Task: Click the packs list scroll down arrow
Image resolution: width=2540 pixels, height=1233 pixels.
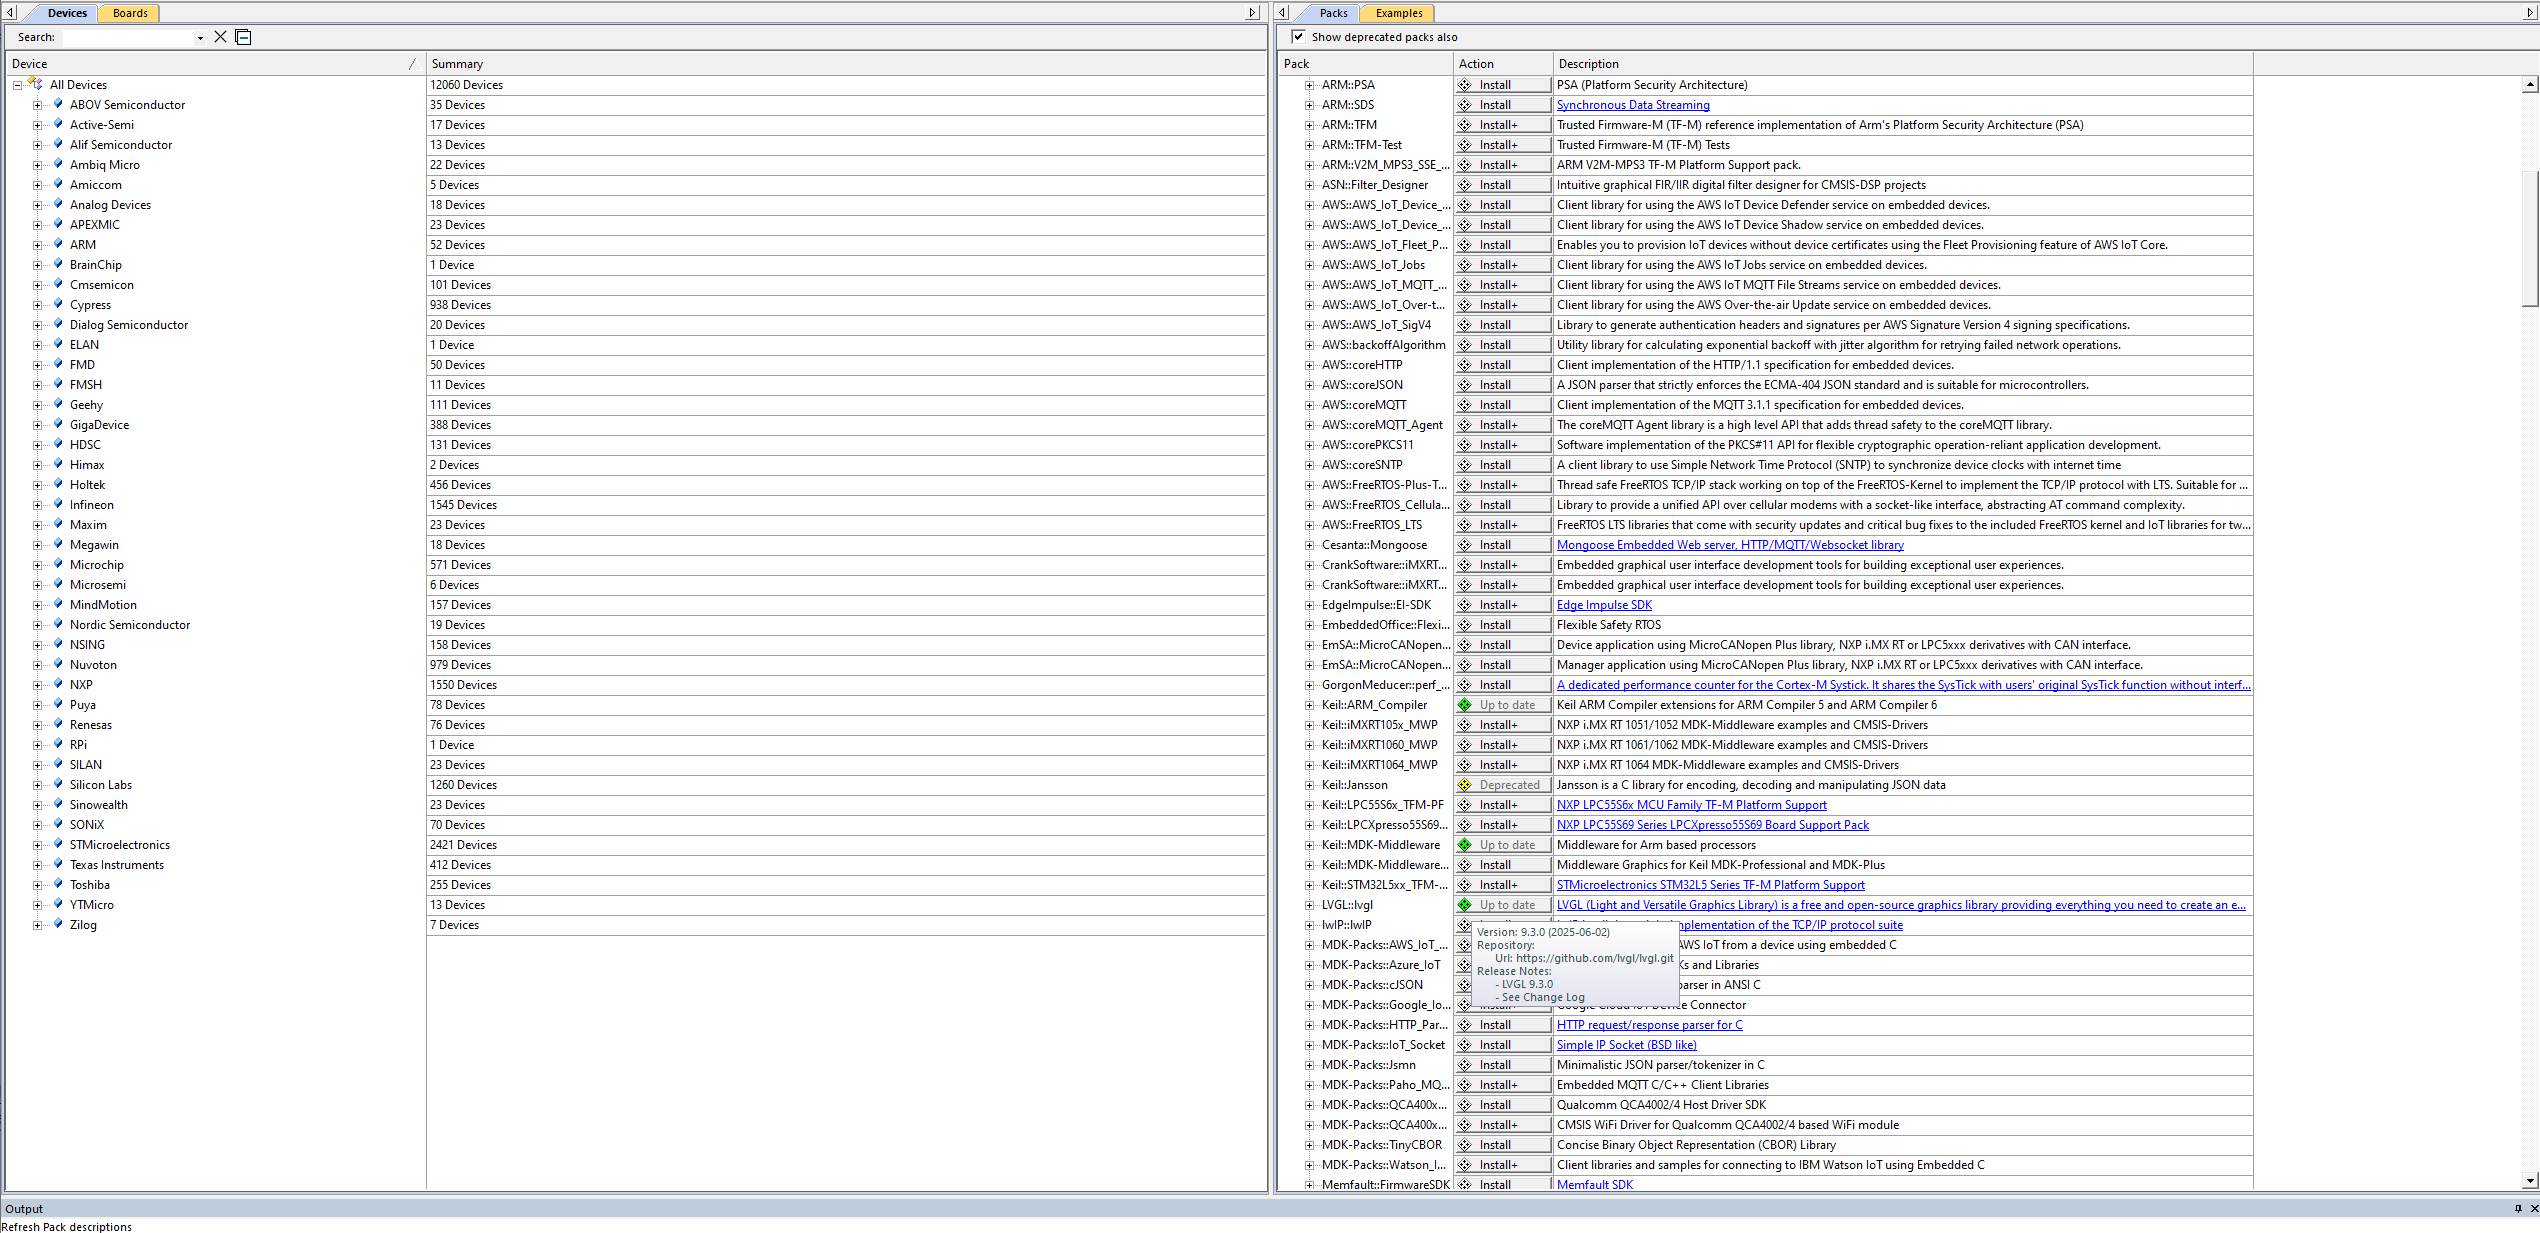Action: (x=2530, y=1180)
